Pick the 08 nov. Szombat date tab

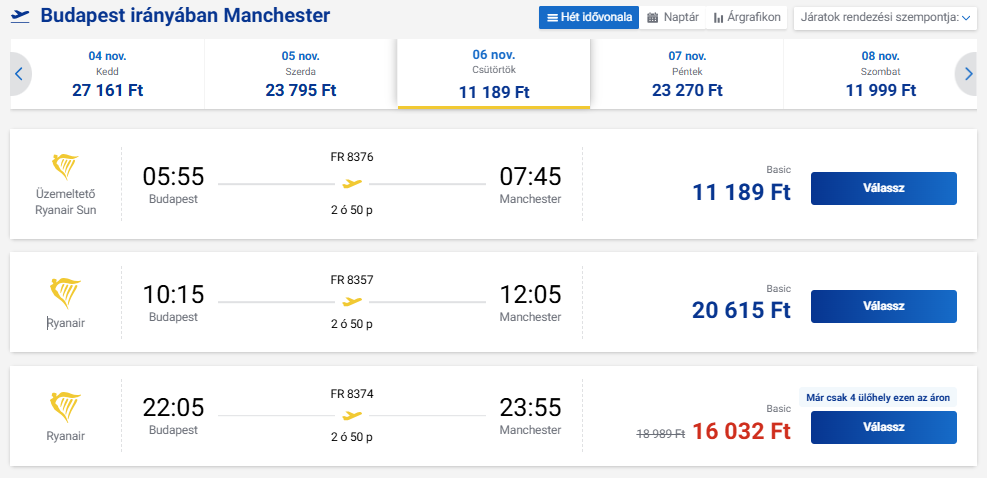880,73
